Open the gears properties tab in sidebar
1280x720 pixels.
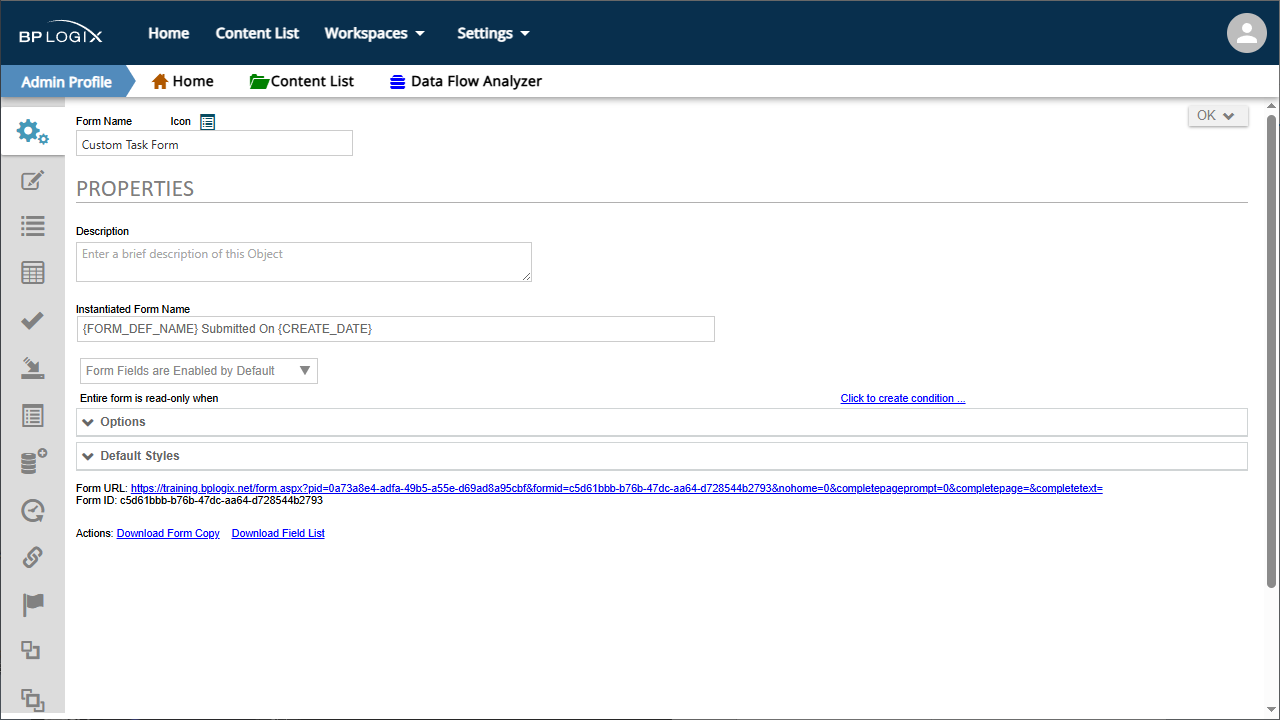[33, 132]
